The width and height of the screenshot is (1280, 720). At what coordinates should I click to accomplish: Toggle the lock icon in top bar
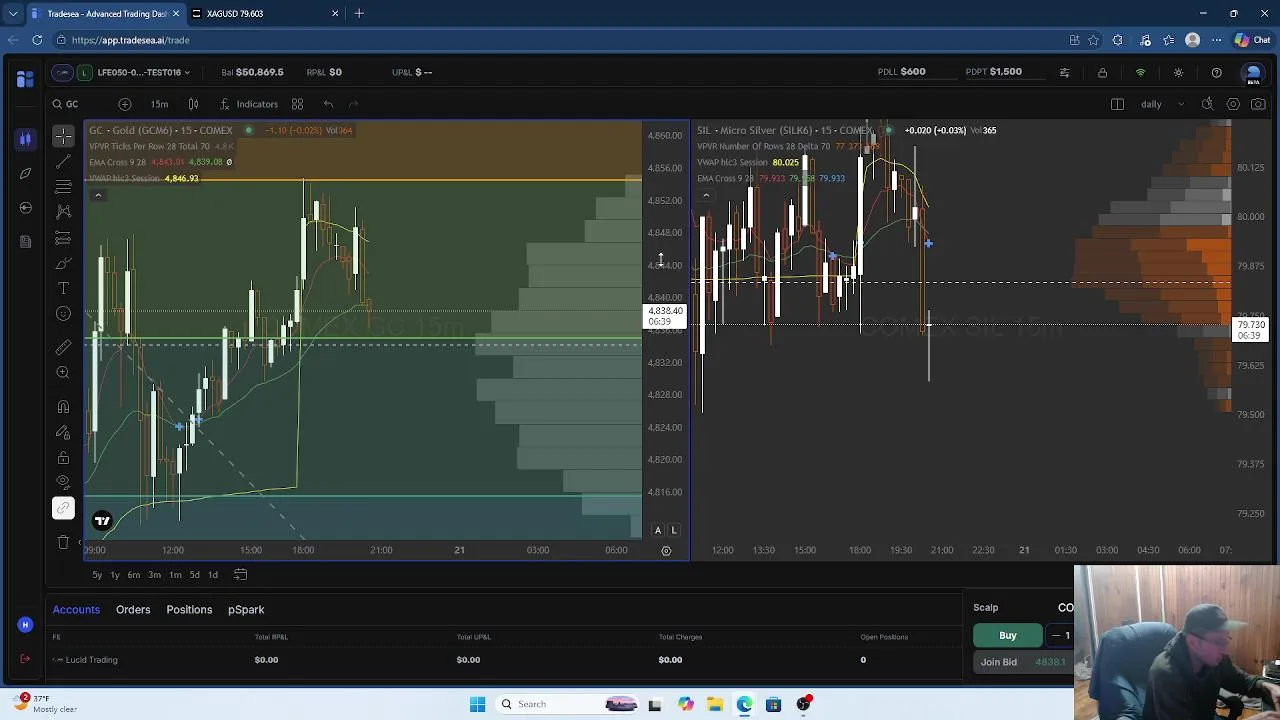[1102, 73]
